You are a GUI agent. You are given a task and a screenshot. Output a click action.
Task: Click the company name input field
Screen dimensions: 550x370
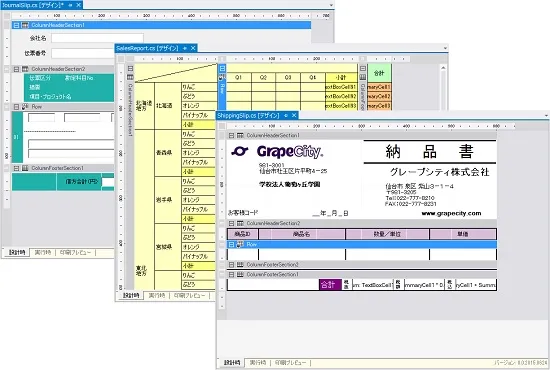pos(98,38)
